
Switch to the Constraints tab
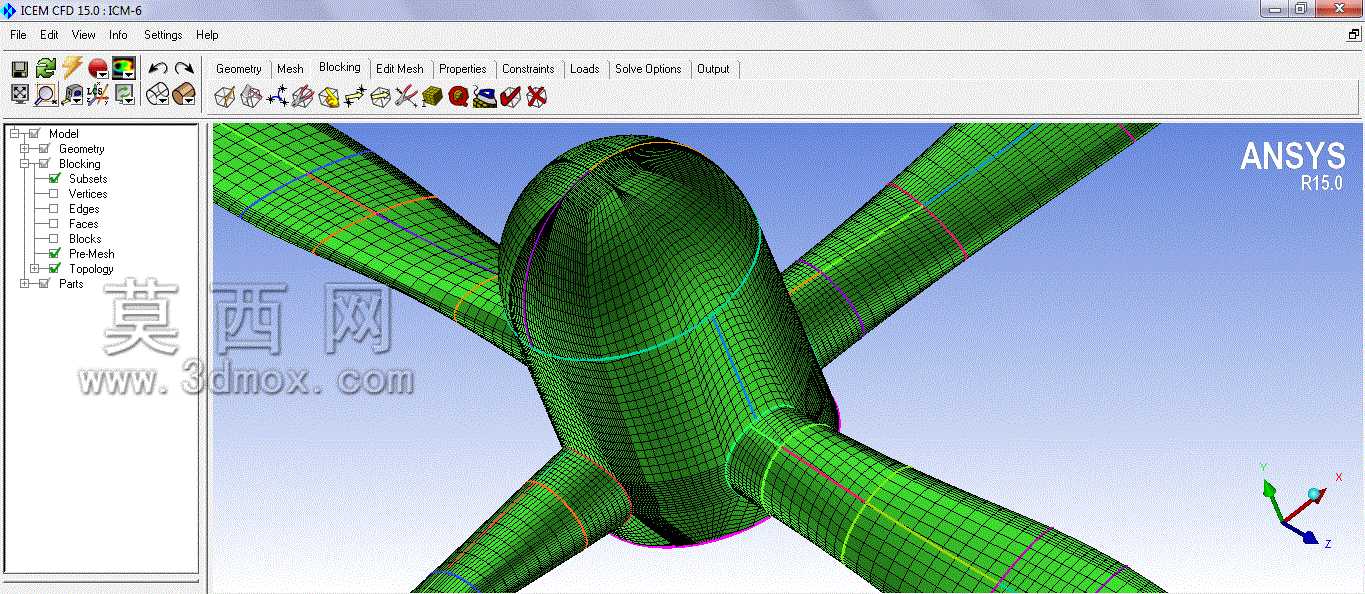[528, 69]
